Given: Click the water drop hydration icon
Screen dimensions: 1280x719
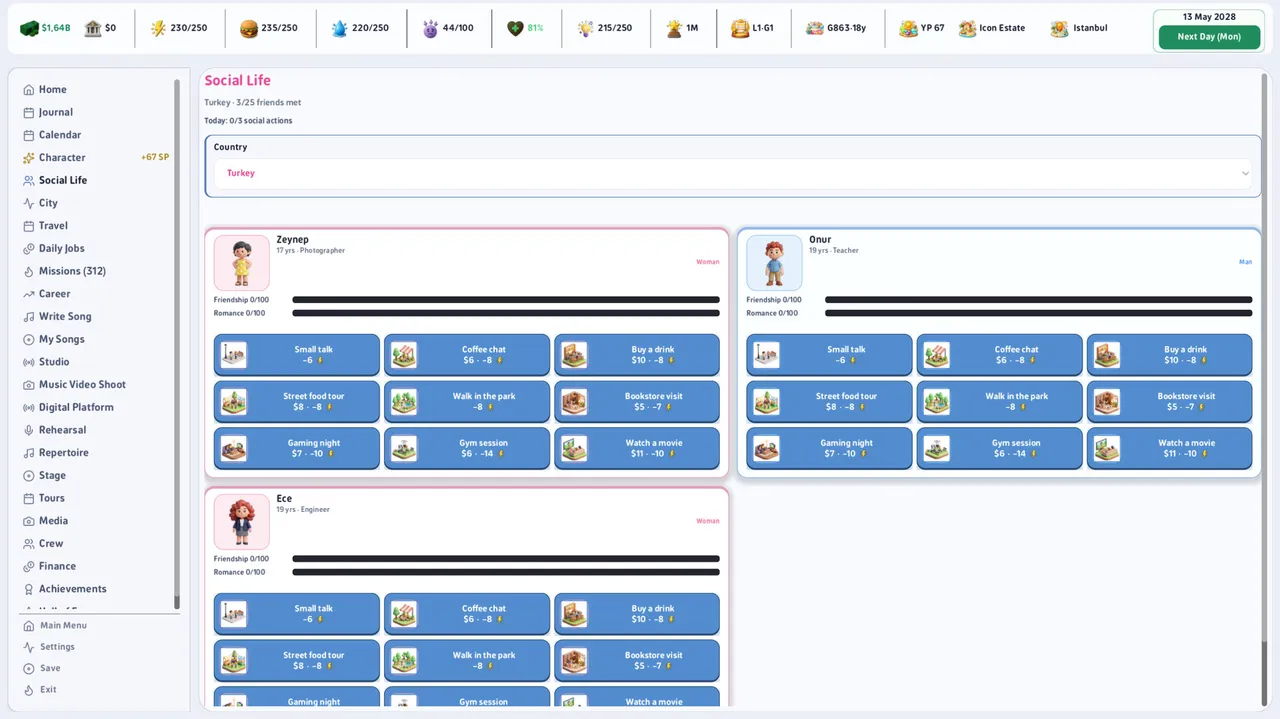Looking at the screenshot, I should [x=339, y=28].
